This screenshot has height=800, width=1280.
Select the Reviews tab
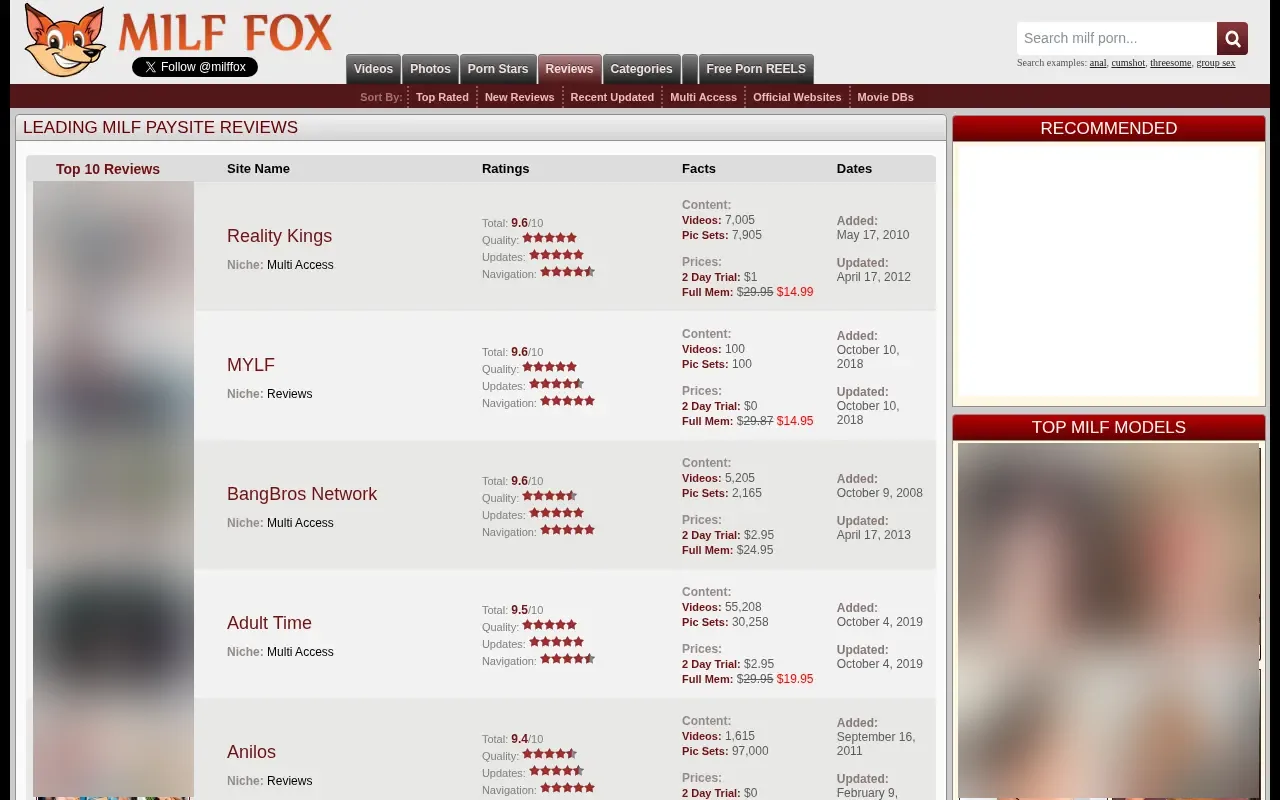point(570,69)
